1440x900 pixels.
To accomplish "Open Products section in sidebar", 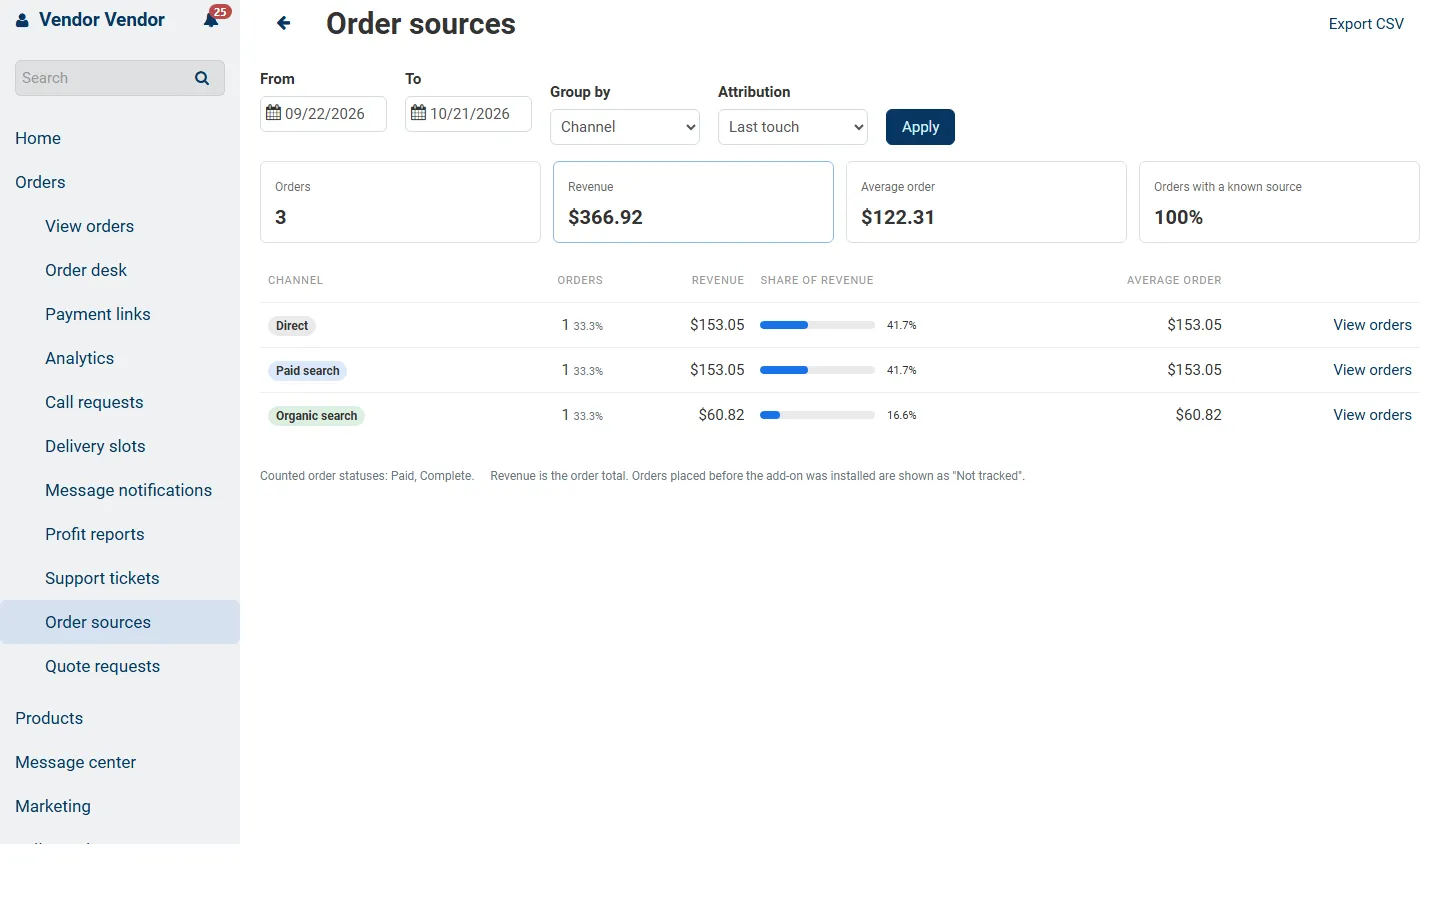I will [x=49, y=718].
